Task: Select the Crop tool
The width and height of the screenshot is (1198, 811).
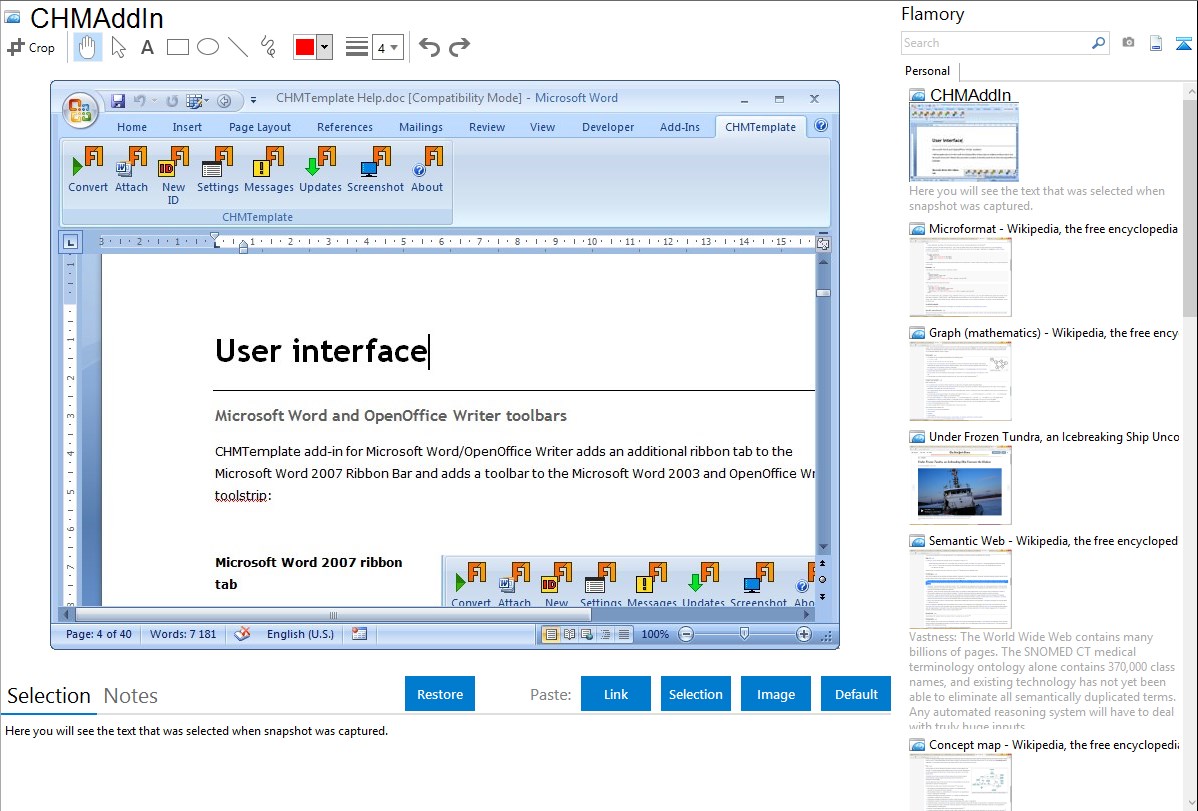Action: (31, 47)
